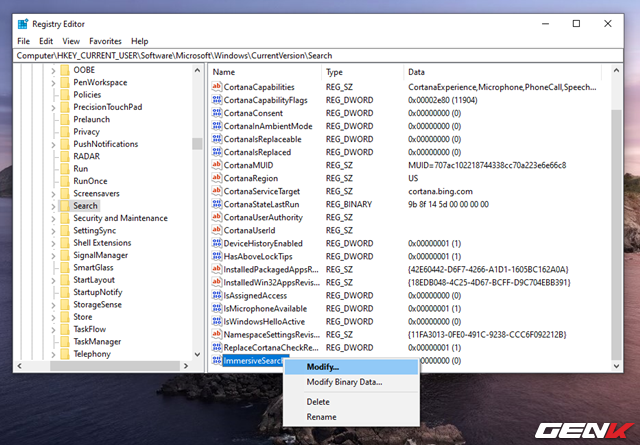Click the ReplaceCortanaCheckRe... DWORD icon

216,347
